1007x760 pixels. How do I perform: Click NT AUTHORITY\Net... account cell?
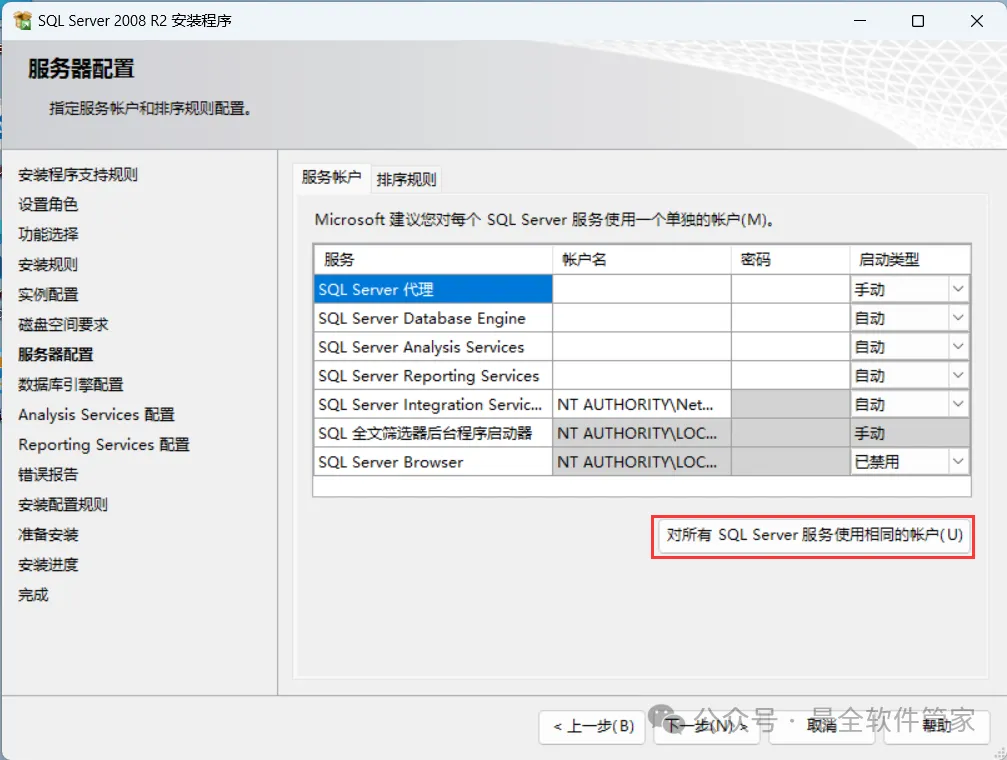click(x=642, y=404)
